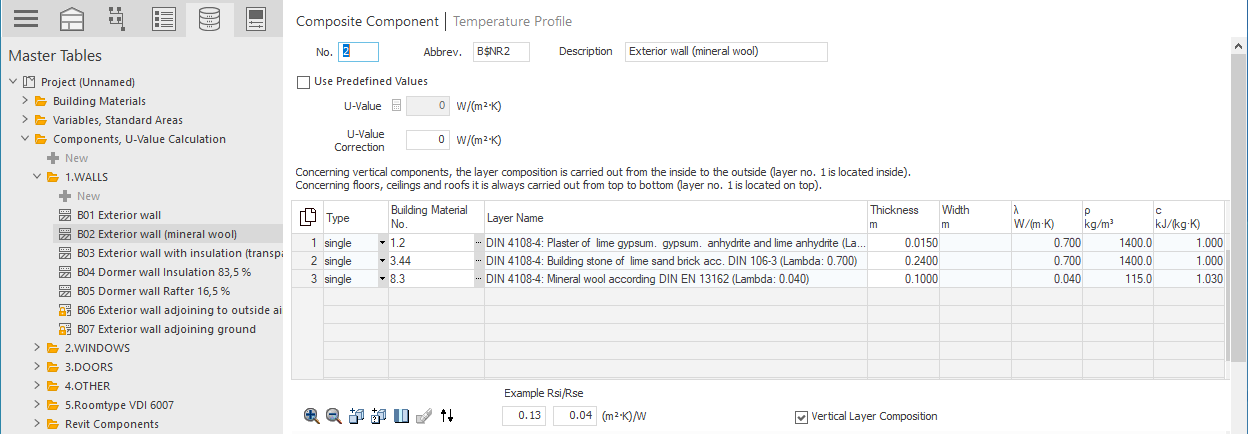The height and width of the screenshot is (434, 1248).
Task: Select the Composite Component tab
Action: point(368,21)
